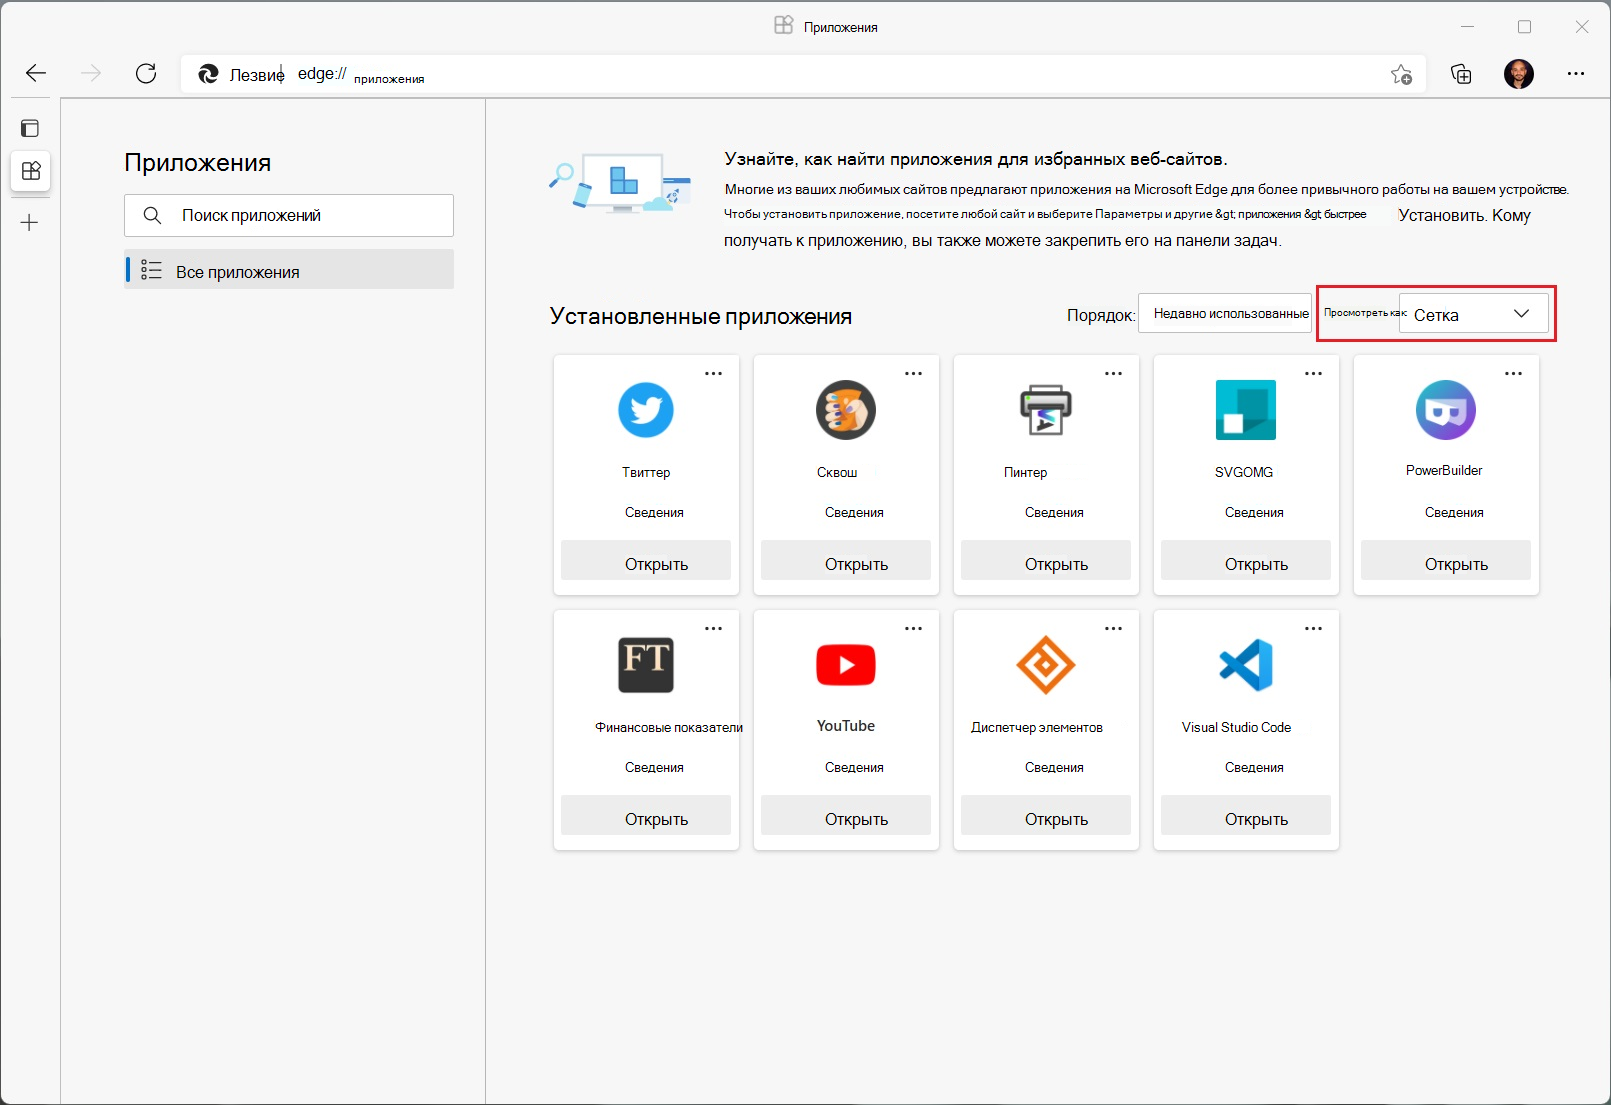Image resolution: width=1611 pixels, height=1105 pixels.
Task: Open Visual Studio Code with Открыть button
Action: coord(1246,817)
